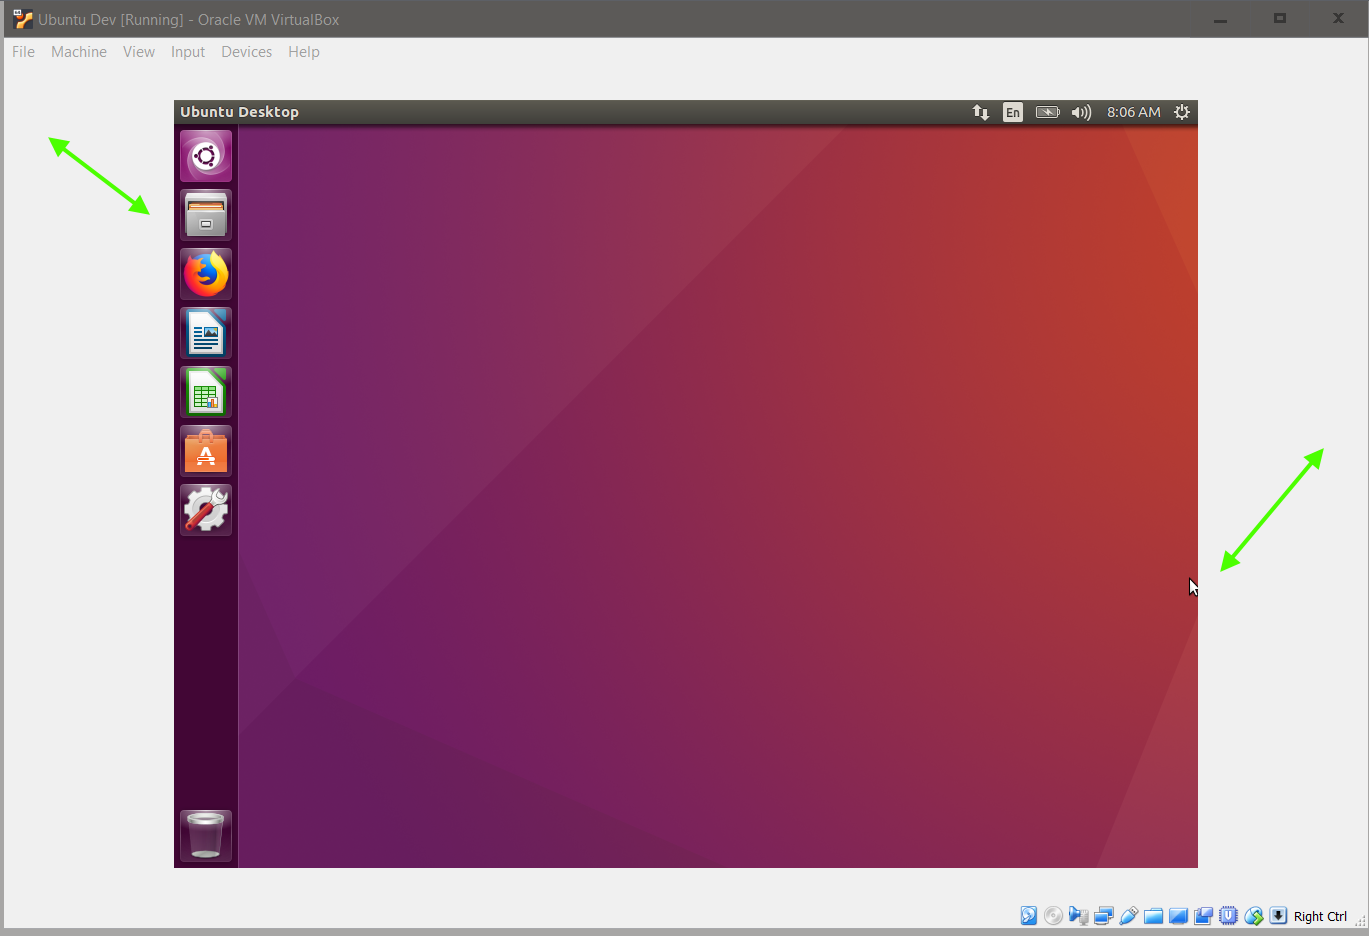Open LibreOffice Calc from the launcher
This screenshot has width=1369, height=936.
(x=206, y=392)
